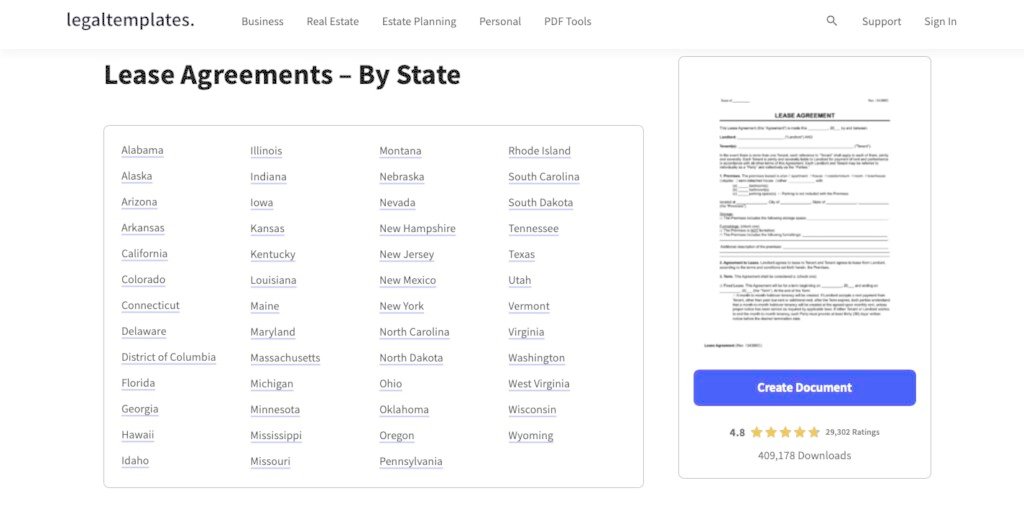
Task: Open the New York lease agreement
Action: point(401,306)
